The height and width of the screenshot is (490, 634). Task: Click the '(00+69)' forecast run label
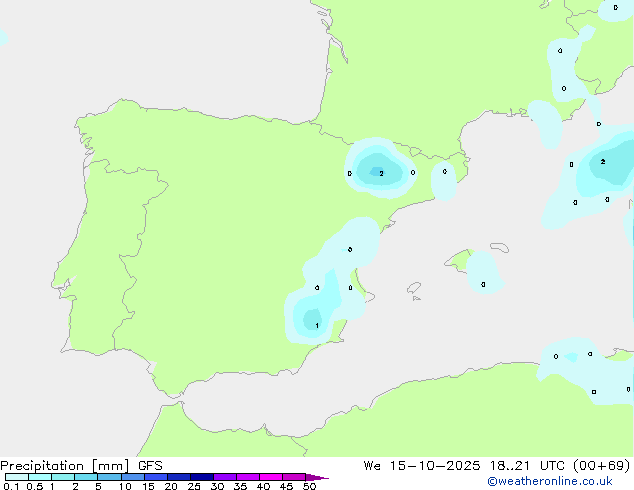pos(602,466)
